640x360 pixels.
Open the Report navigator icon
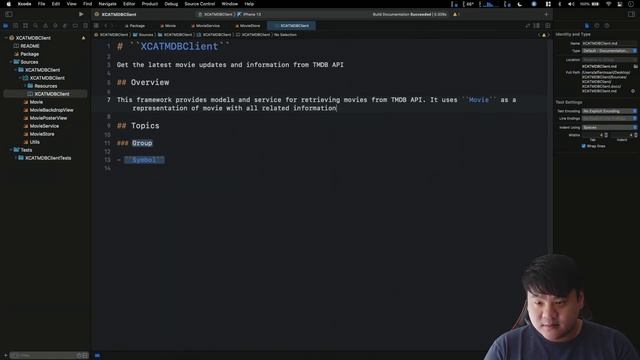(x=85, y=25)
